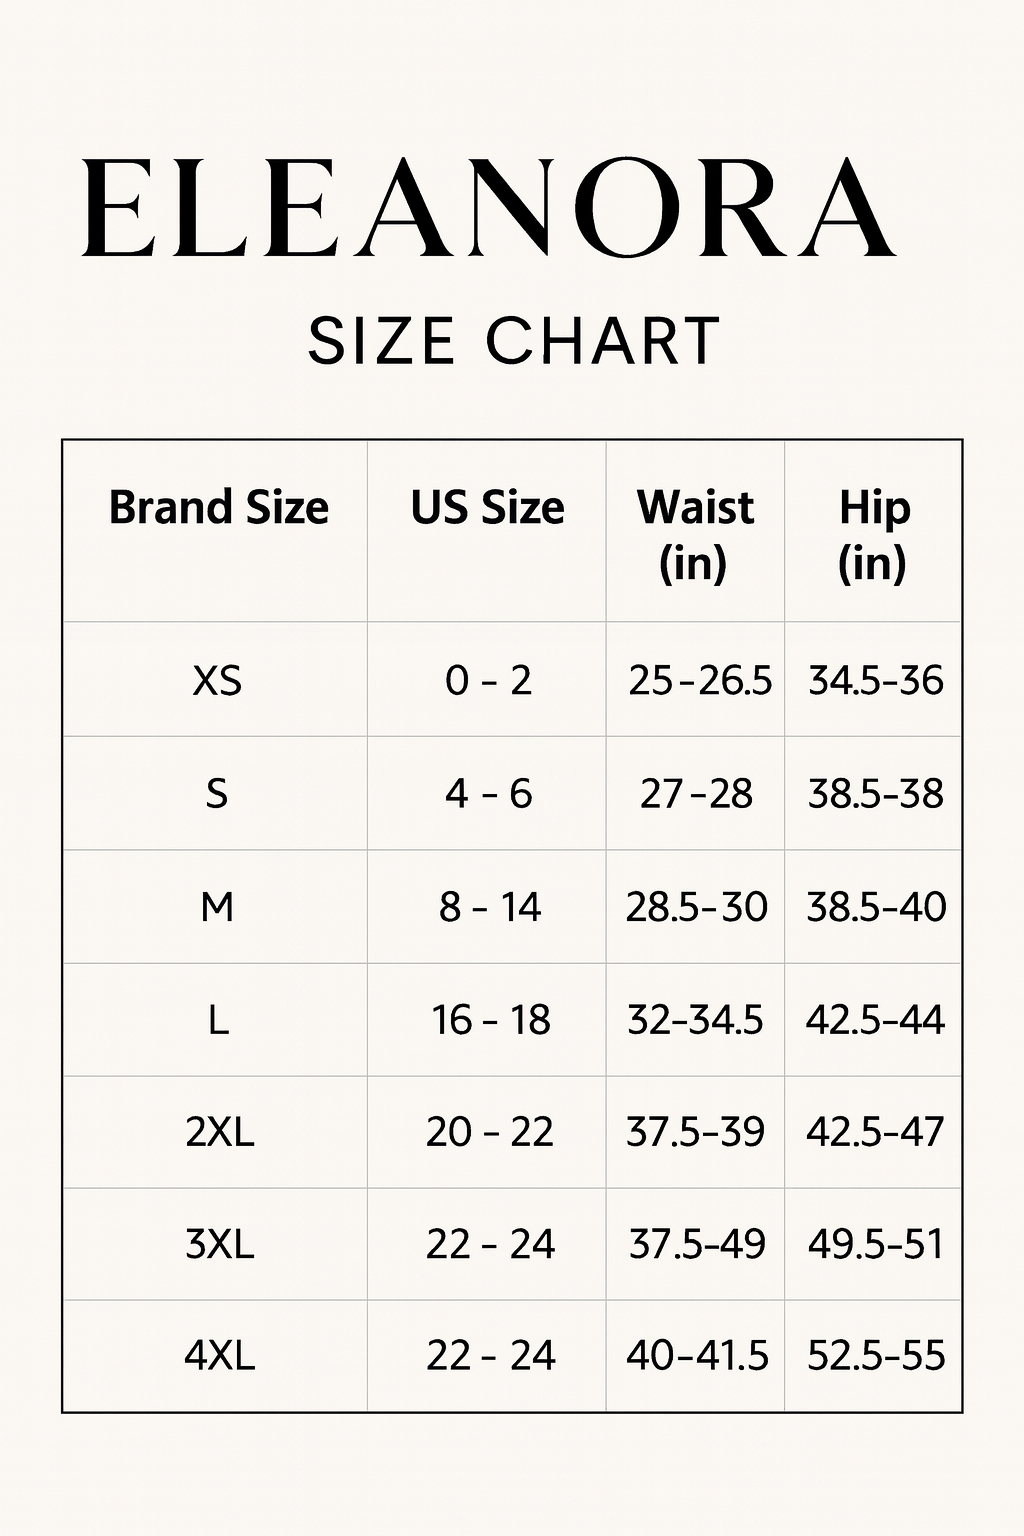Click the ELEANORA brand title
Image resolution: width=1024 pixels, height=1536 pixels.
pos(488,209)
